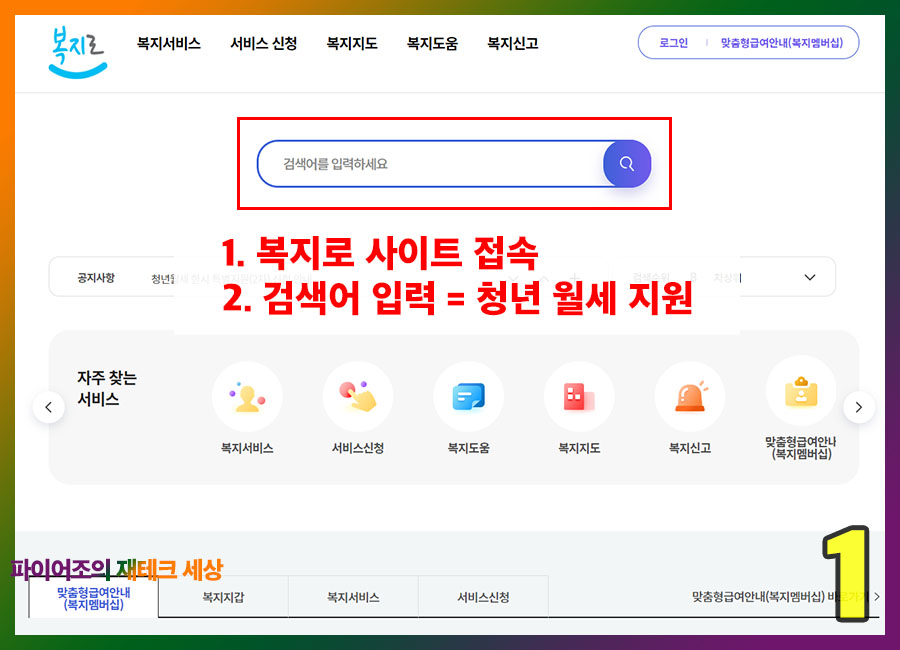Screen dimensions: 900x650
Task: Click the 로그인 link
Action: [x=673, y=42]
